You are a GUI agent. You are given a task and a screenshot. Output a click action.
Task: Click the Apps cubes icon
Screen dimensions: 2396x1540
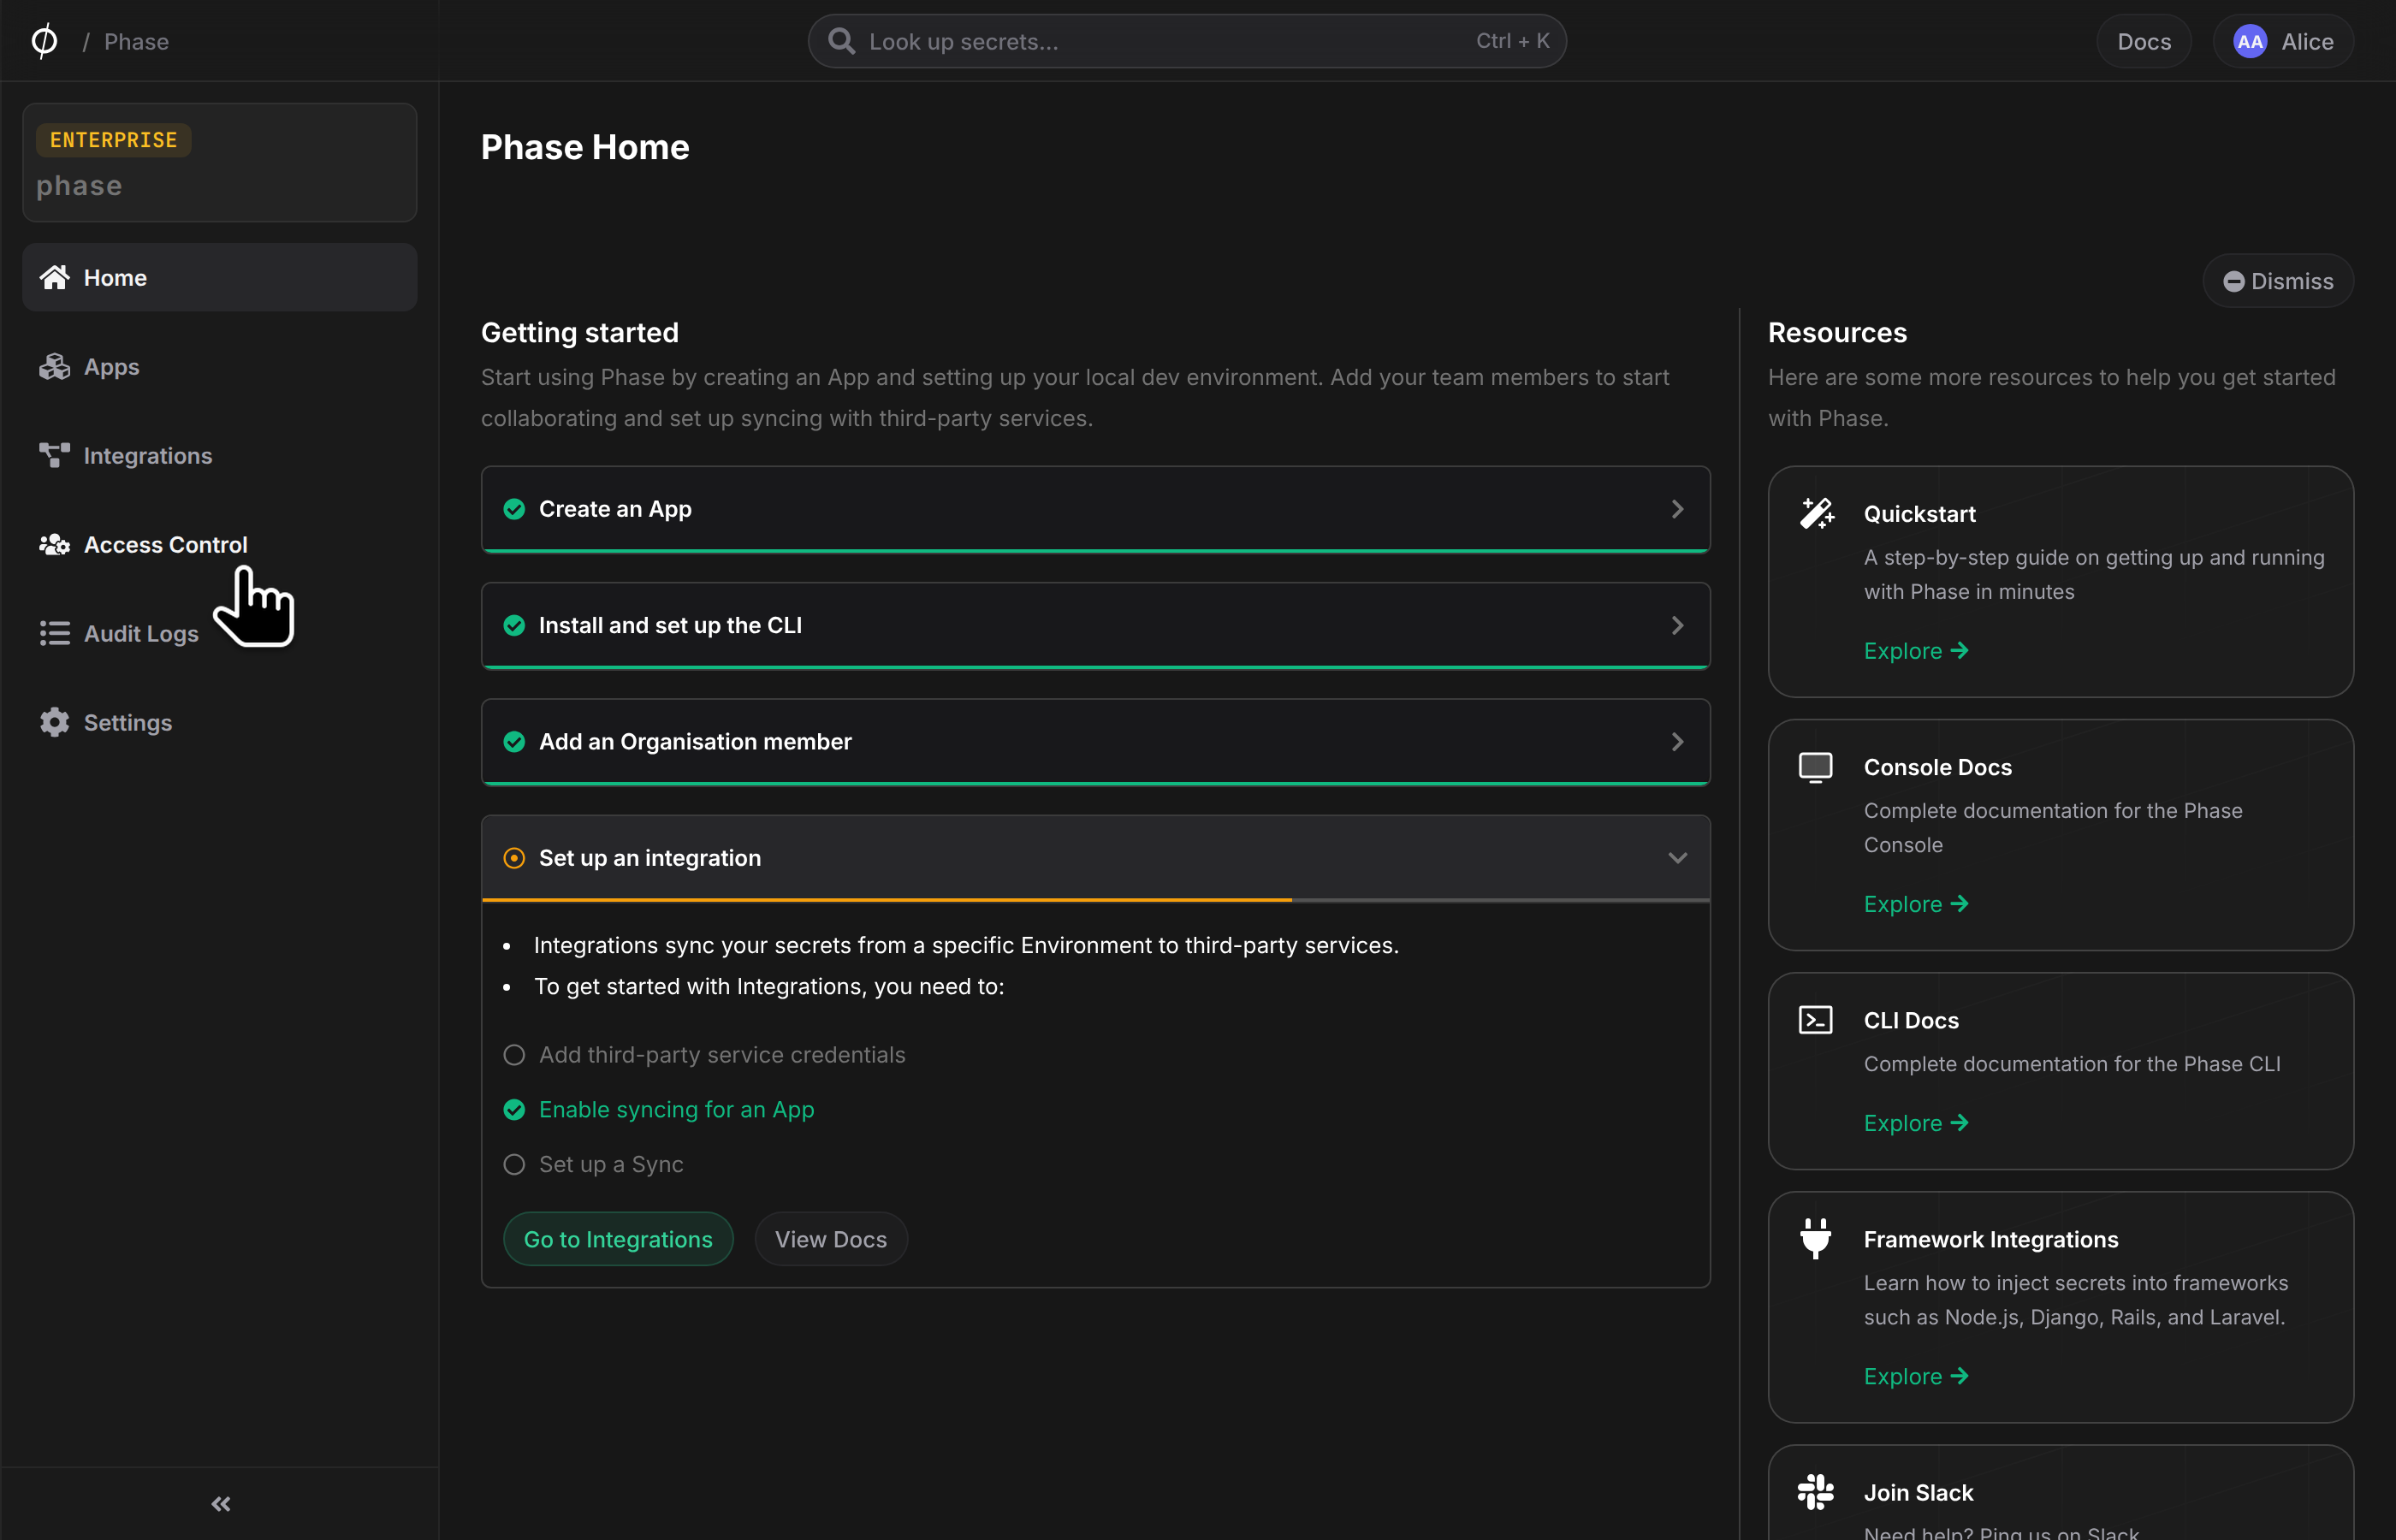click(x=54, y=367)
